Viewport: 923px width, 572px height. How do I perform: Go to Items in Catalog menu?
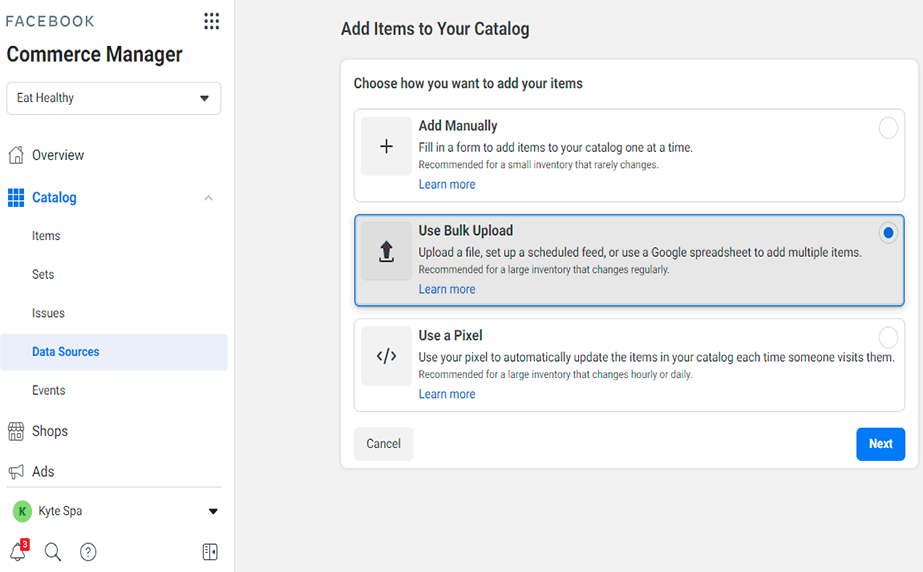(46, 236)
